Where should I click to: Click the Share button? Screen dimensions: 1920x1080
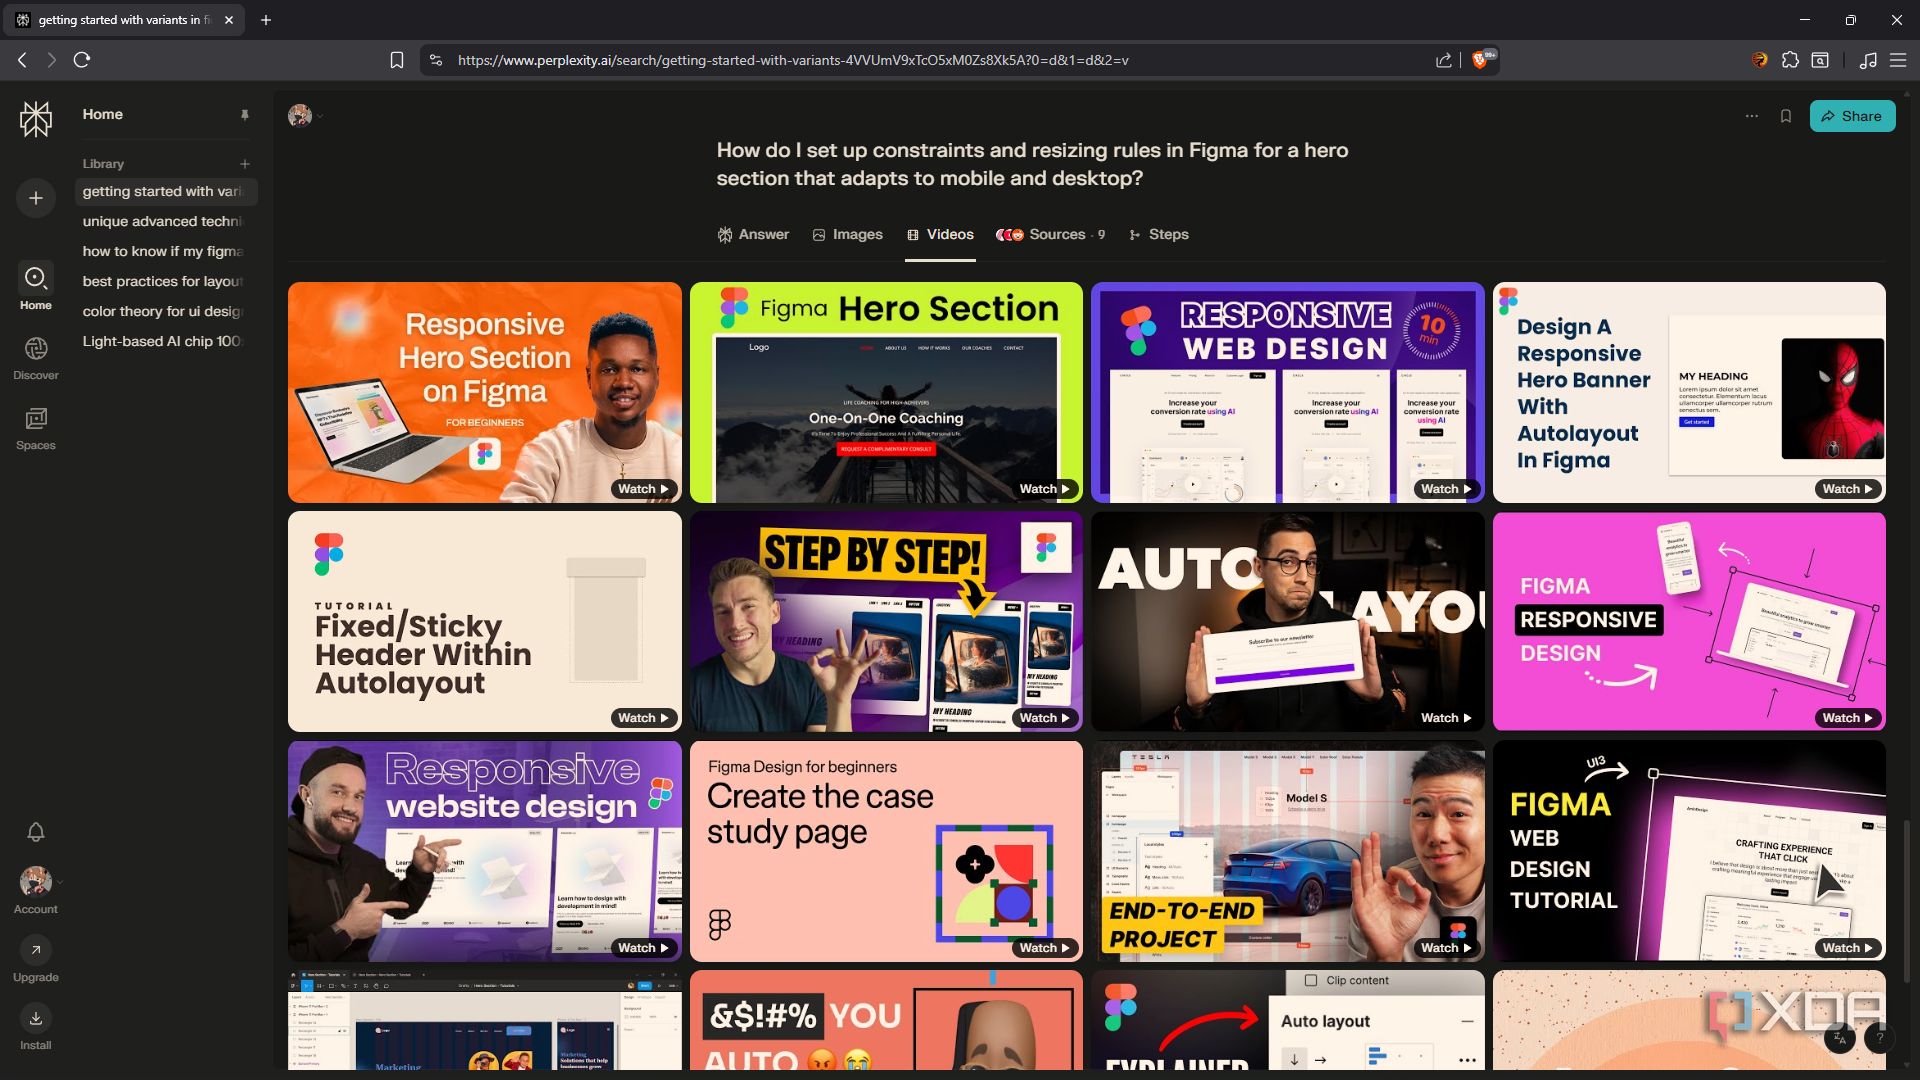tap(1852, 116)
